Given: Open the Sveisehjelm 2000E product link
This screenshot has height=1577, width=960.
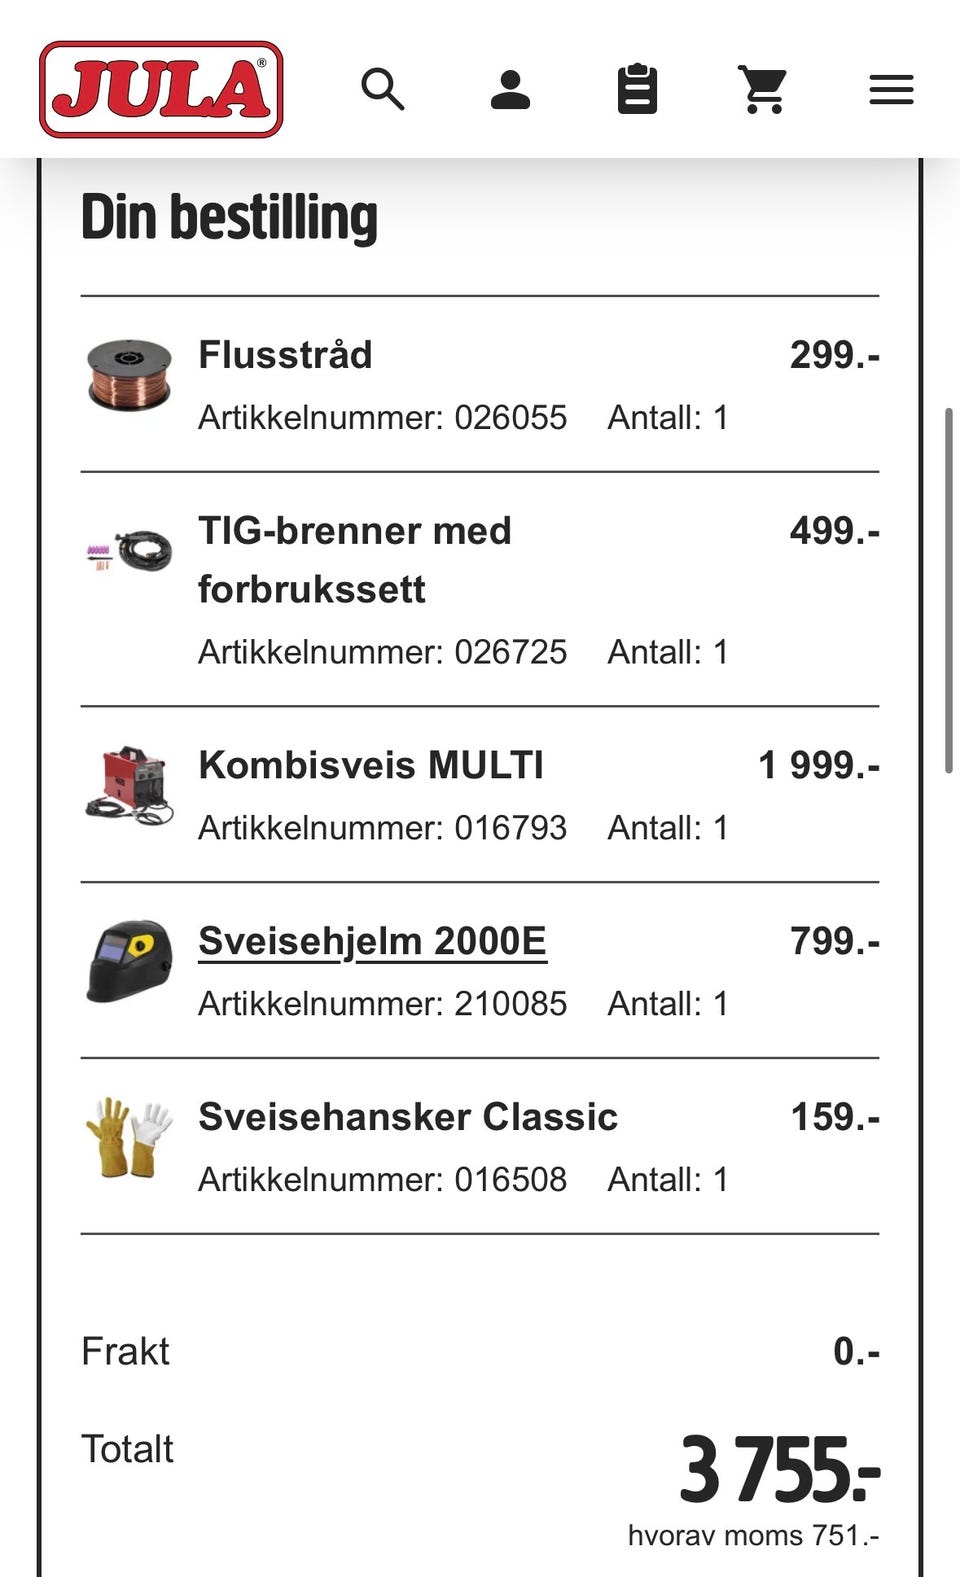Looking at the screenshot, I should pos(372,941).
